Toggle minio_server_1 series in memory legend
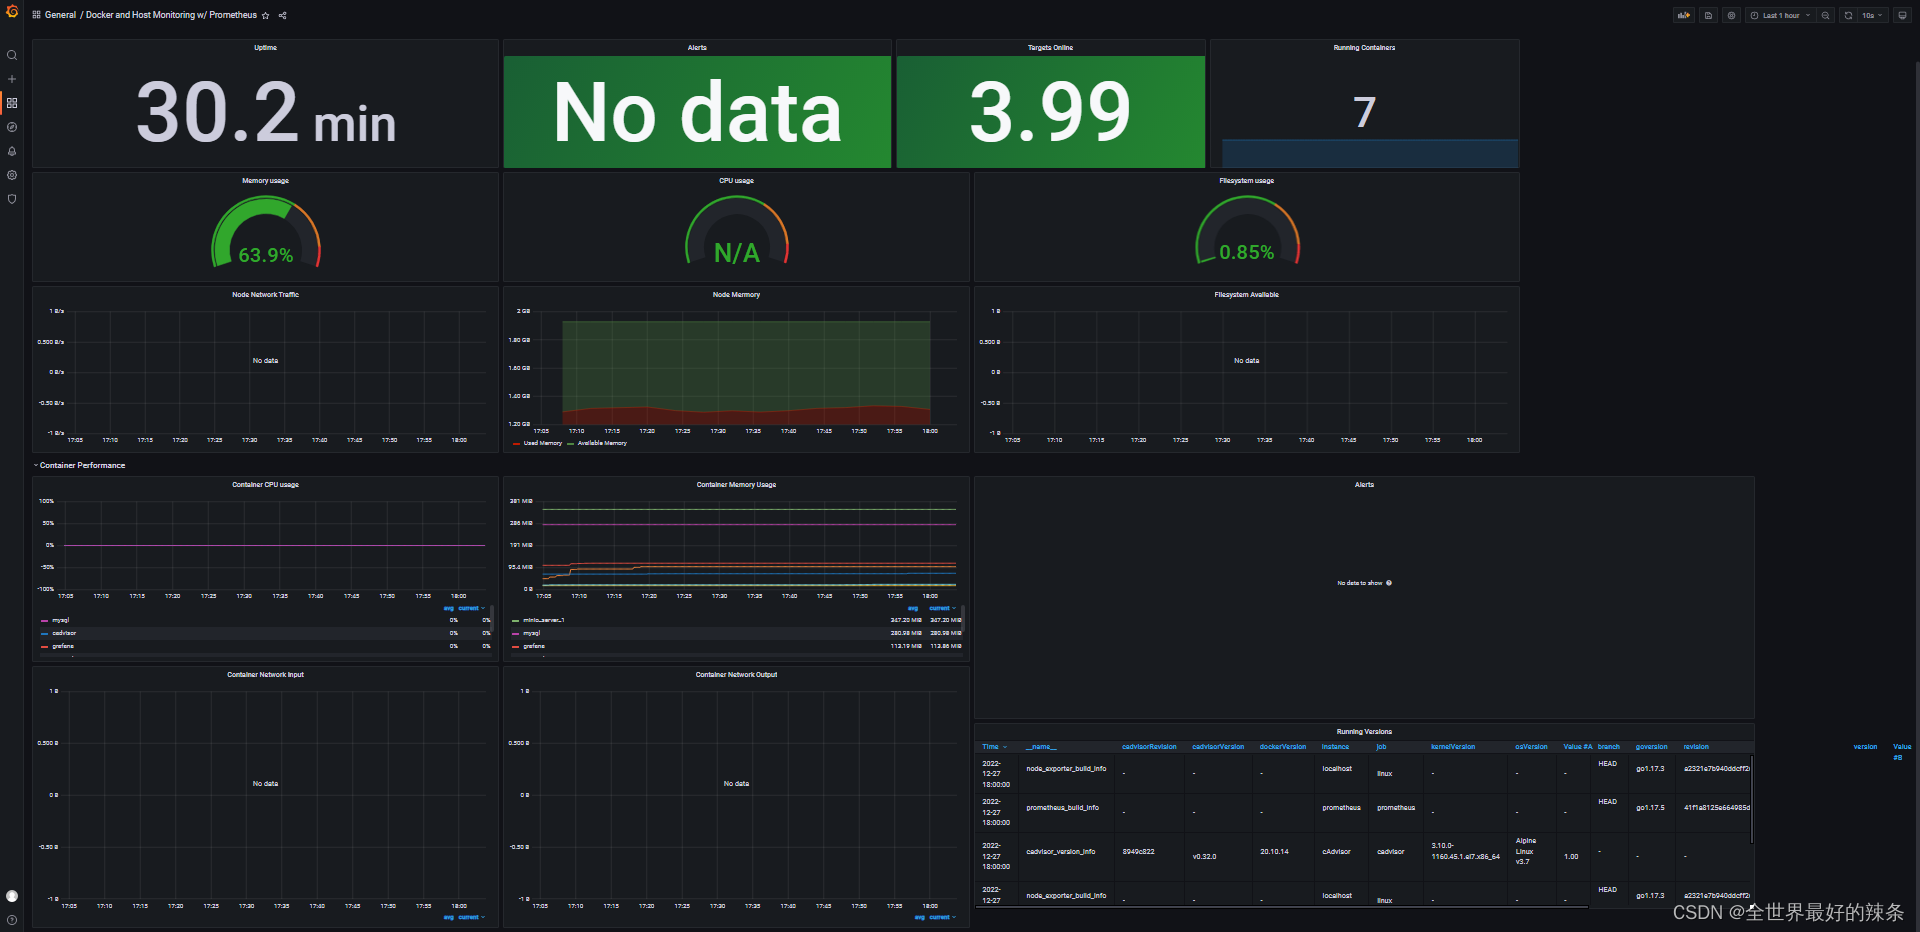Image resolution: width=1920 pixels, height=932 pixels. (x=544, y=620)
